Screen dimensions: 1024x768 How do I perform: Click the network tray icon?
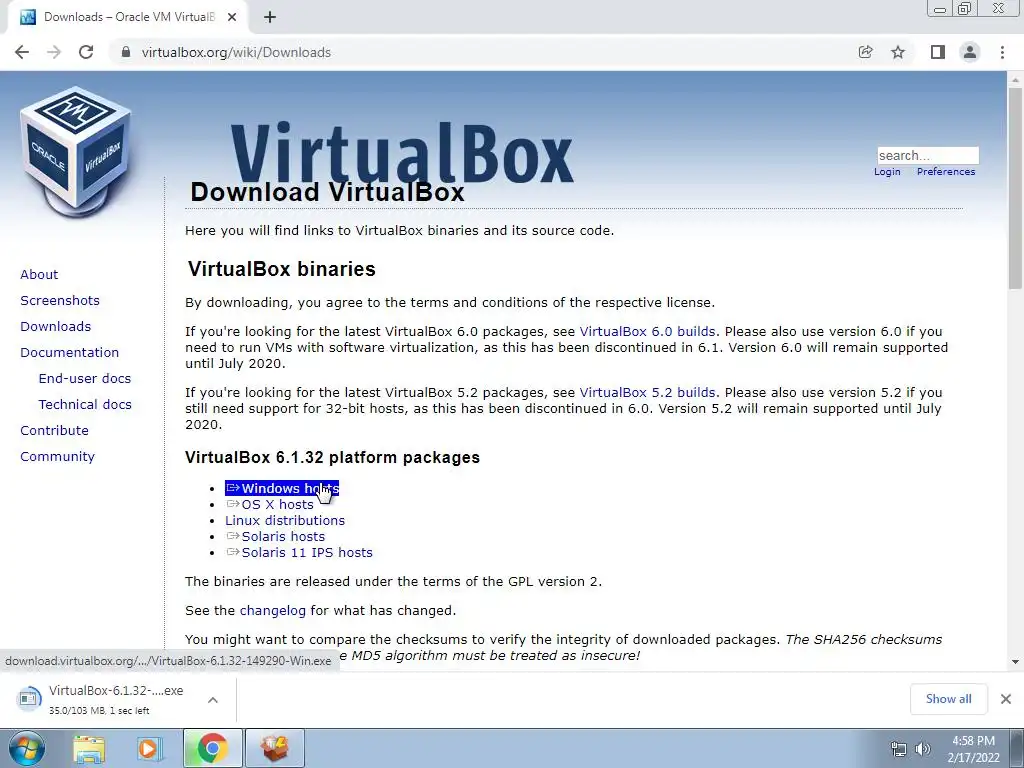[x=899, y=749]
